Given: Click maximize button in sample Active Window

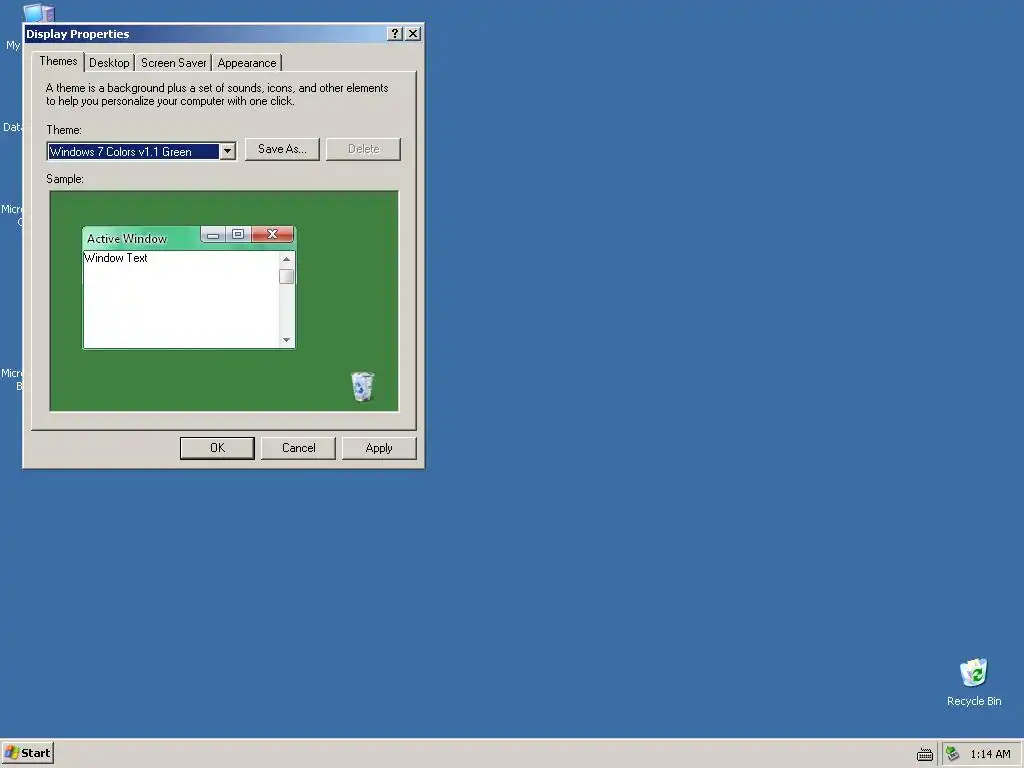Looking at the screenshot, I should [238, 234].
